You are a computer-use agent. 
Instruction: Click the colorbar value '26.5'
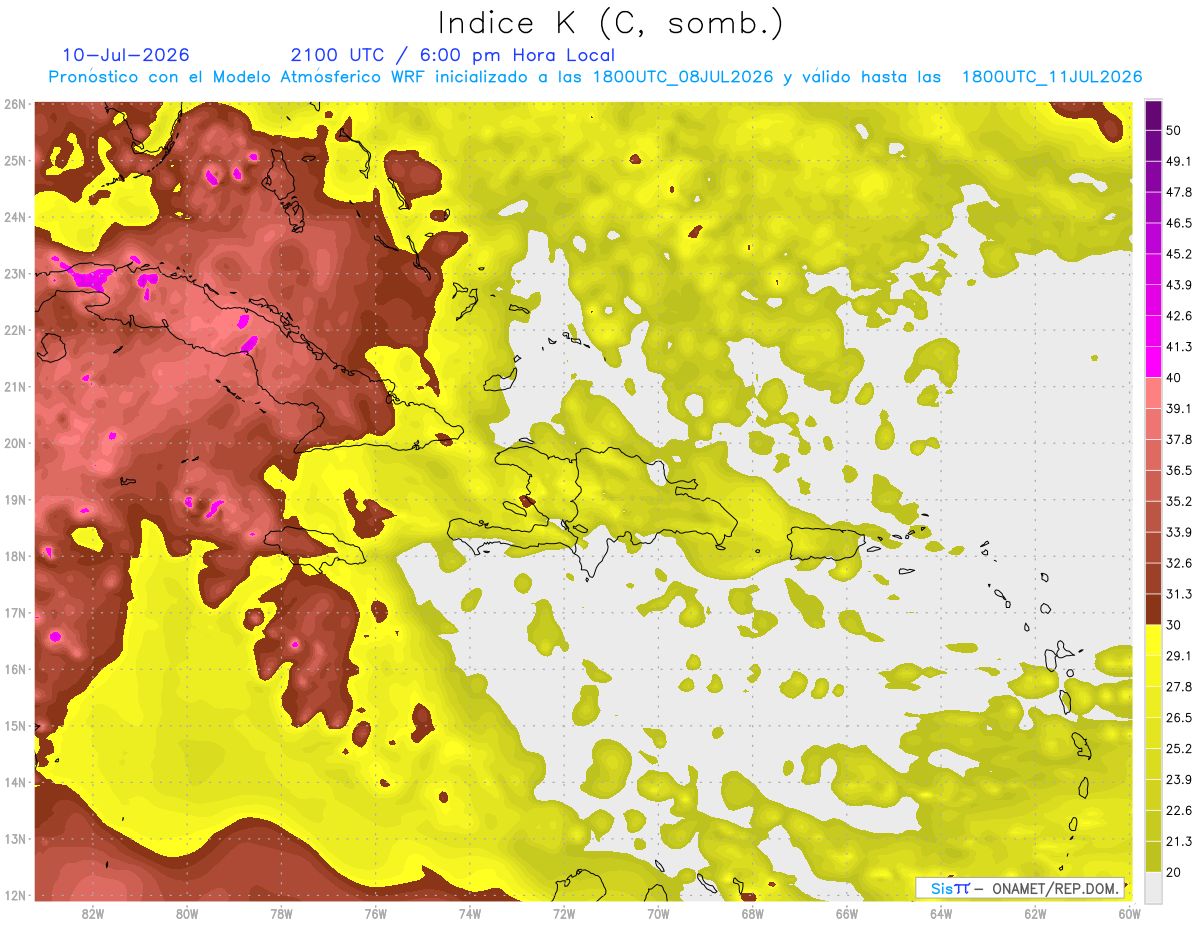point(1179,718)
